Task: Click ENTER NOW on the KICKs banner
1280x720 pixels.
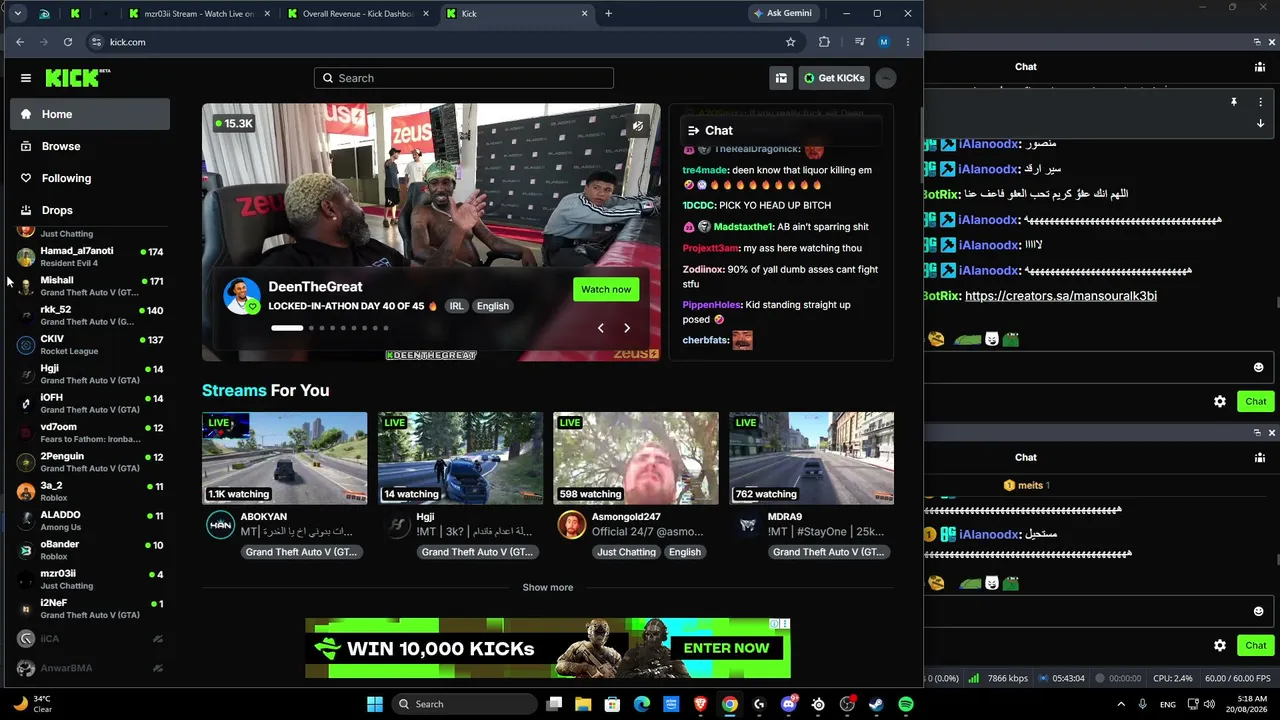Action: 726,648
